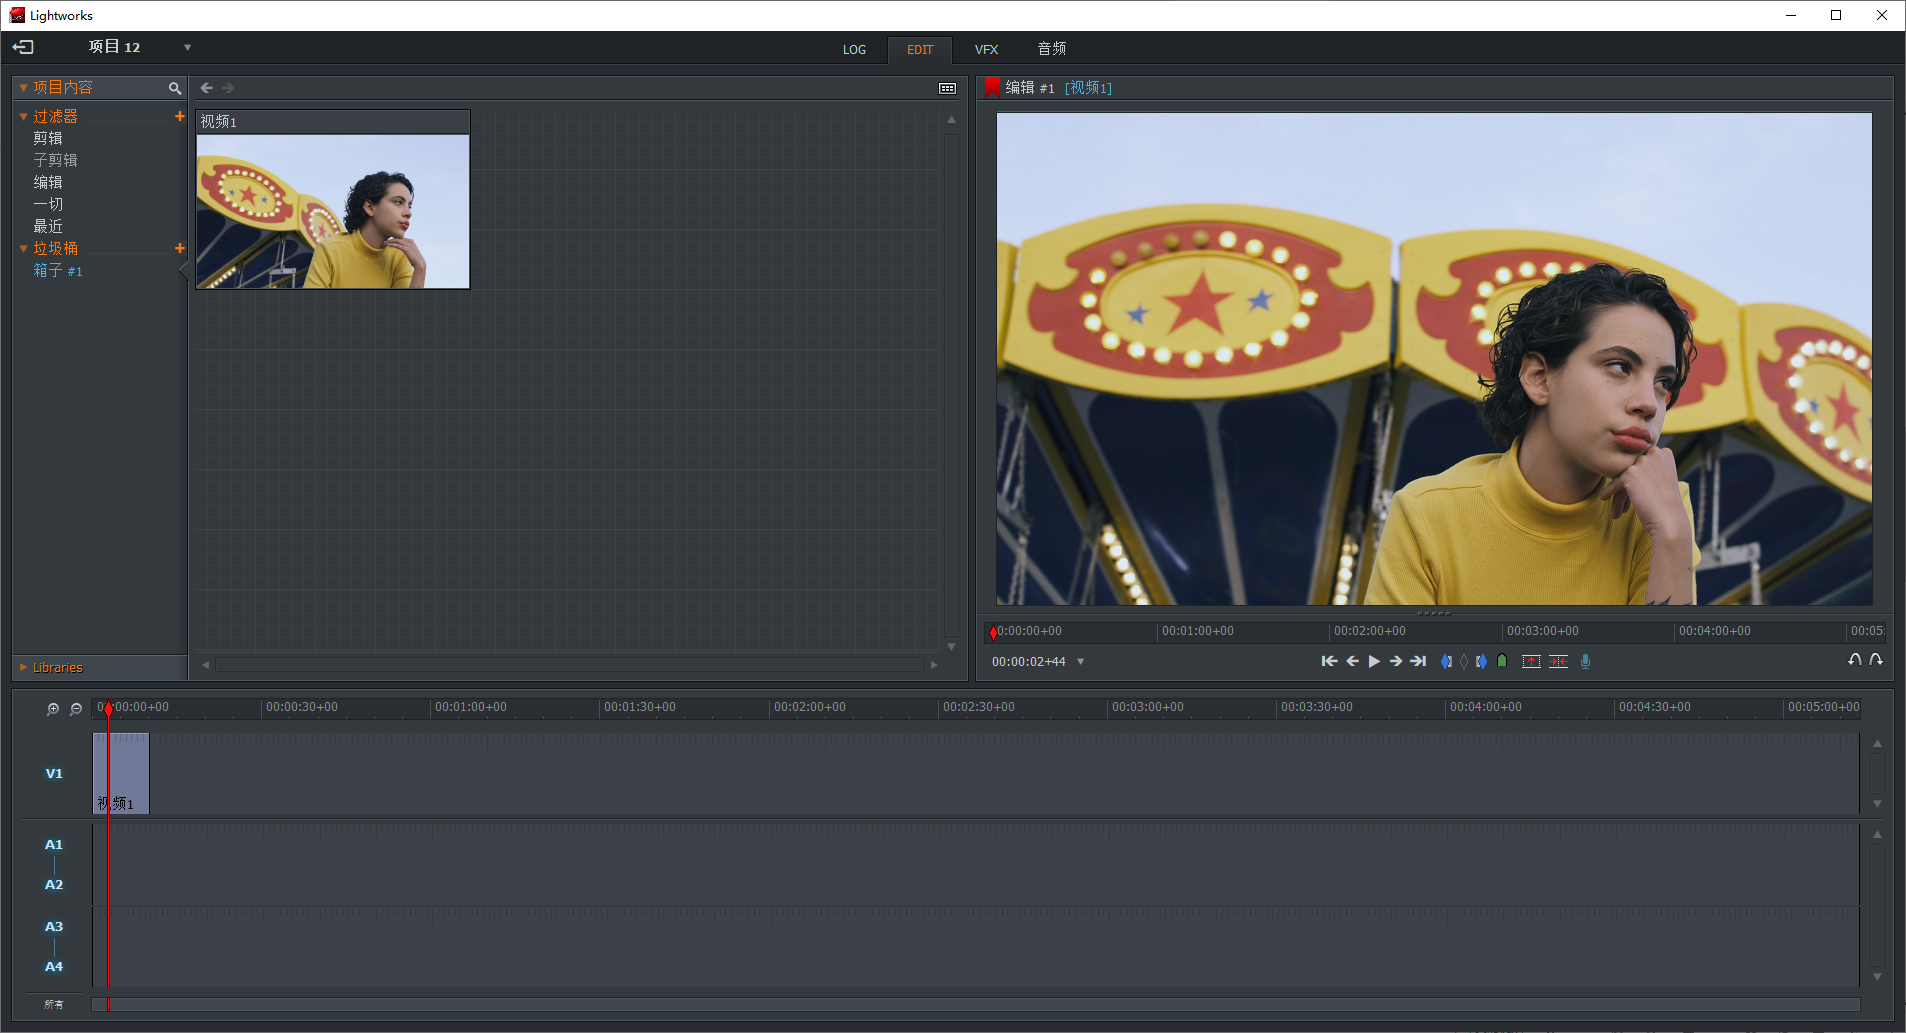1906x1033 pixels.
Task: Add a new bin next to 垃圾桶
Action: [180, 248]
